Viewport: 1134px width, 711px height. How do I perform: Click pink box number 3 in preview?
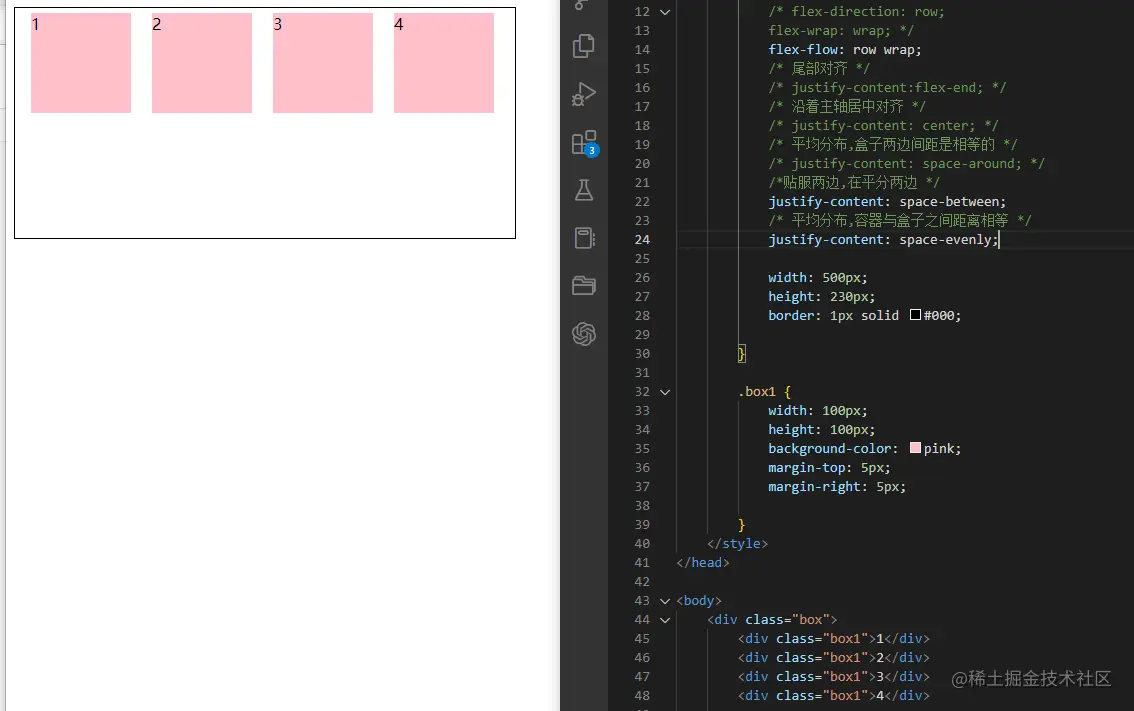(x=323, y=63)
